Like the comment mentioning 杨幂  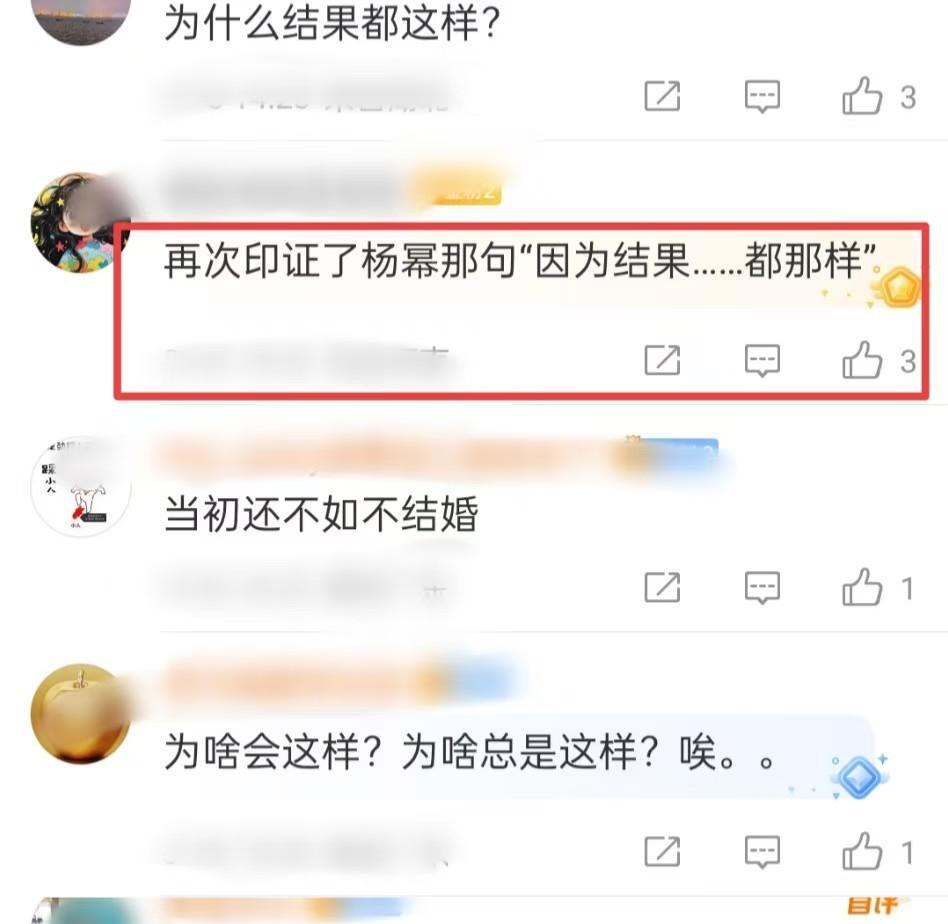pos(862,360)
